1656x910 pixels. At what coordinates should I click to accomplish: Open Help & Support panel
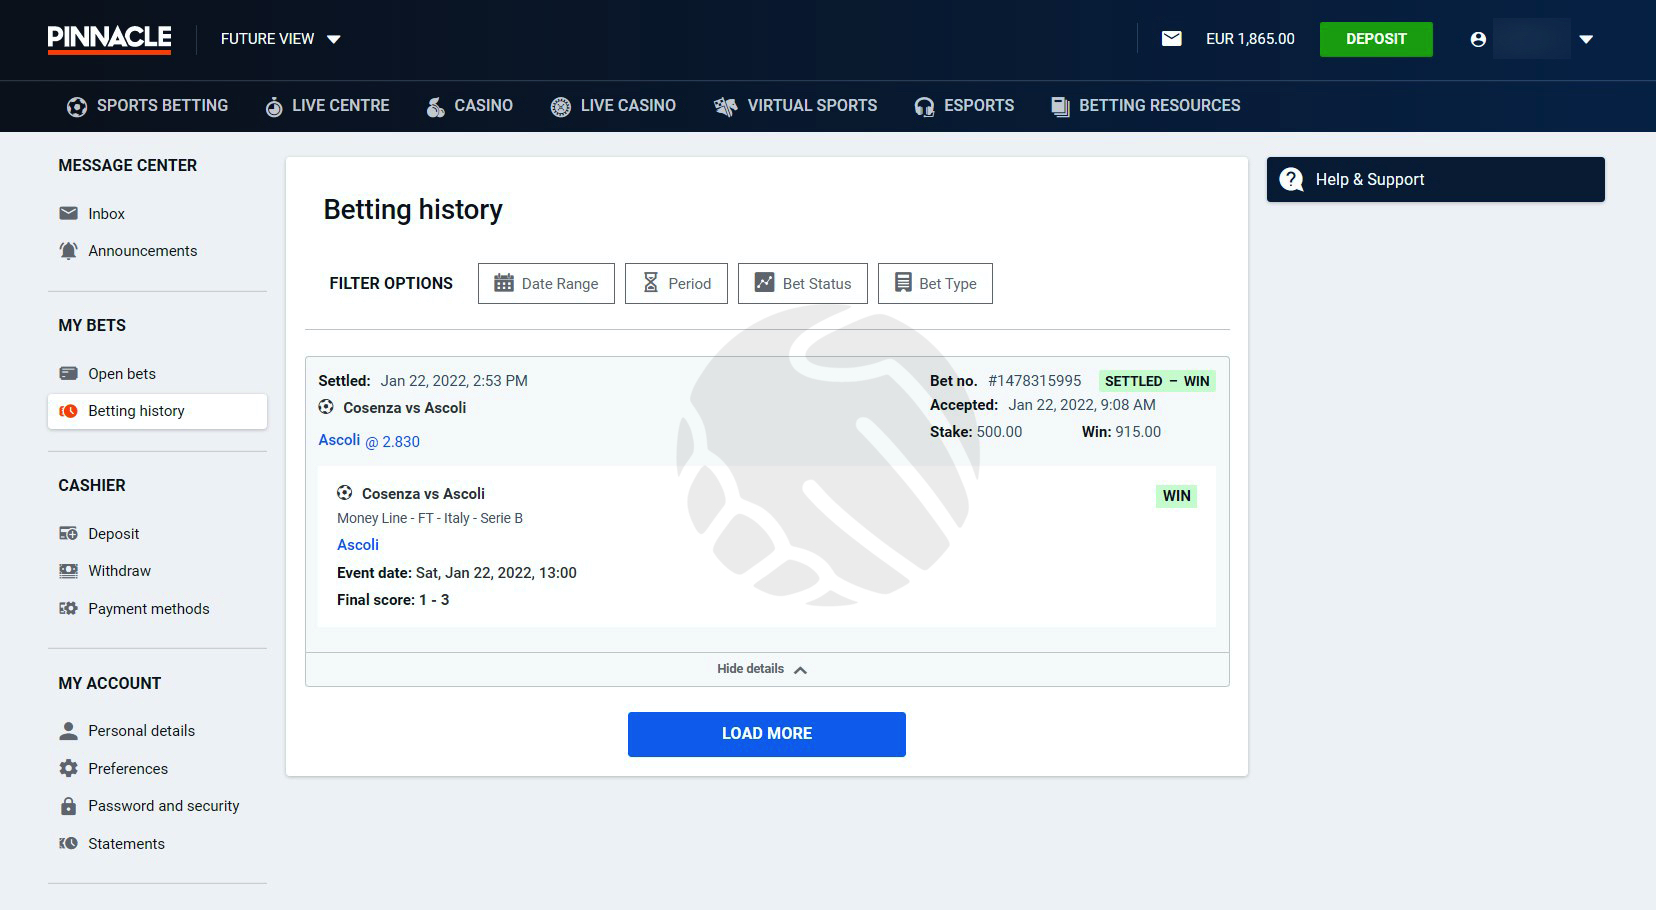pos(1436,179)
